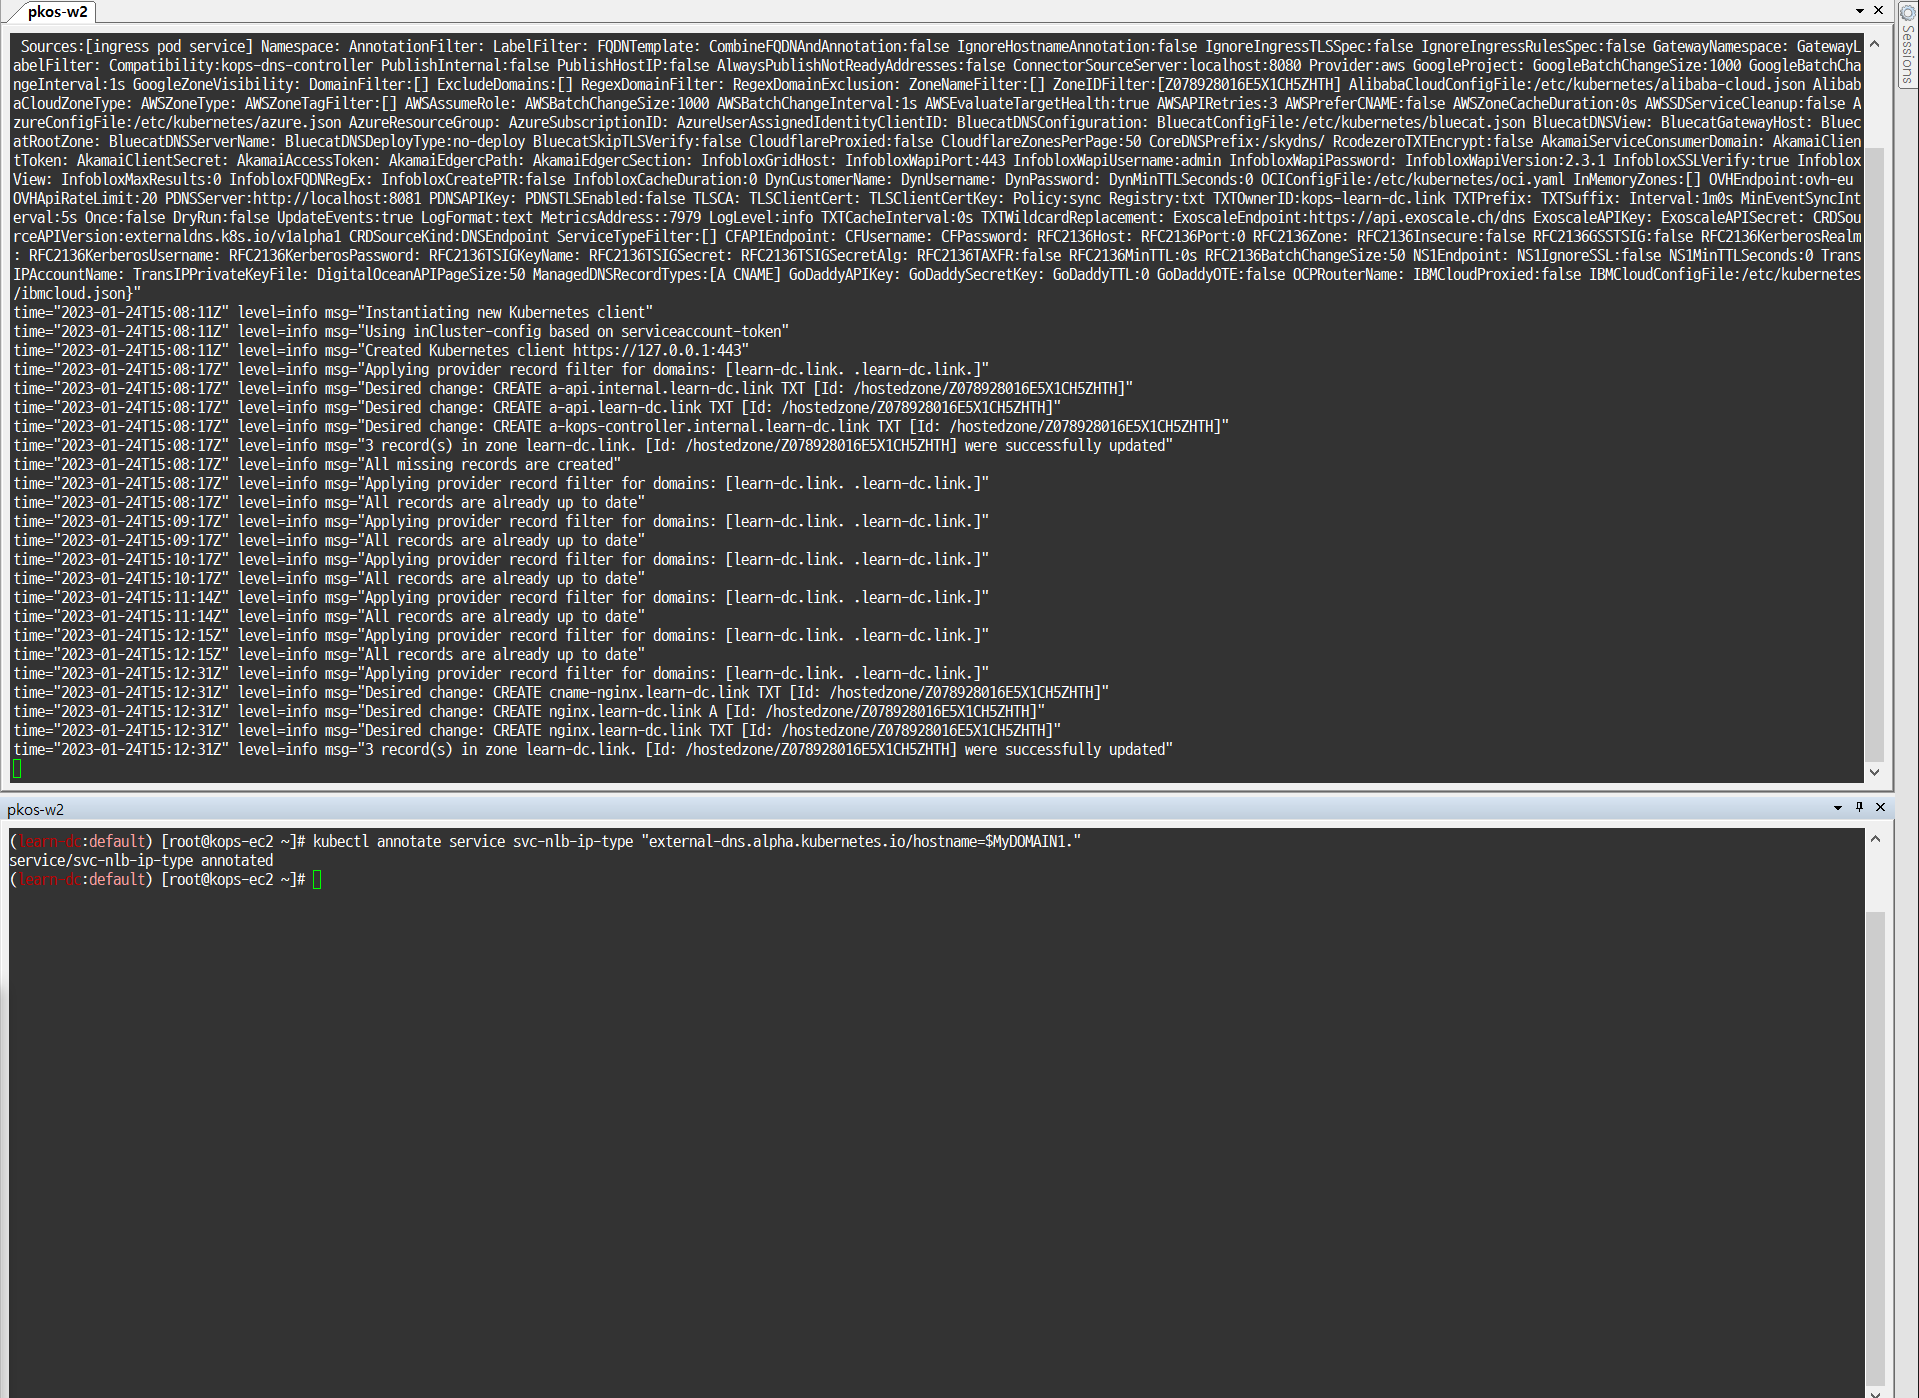The image size is (1919, 1398).
Task: Click the bottom terminal's scroll-up arrow
Action: pos(1874,840)
